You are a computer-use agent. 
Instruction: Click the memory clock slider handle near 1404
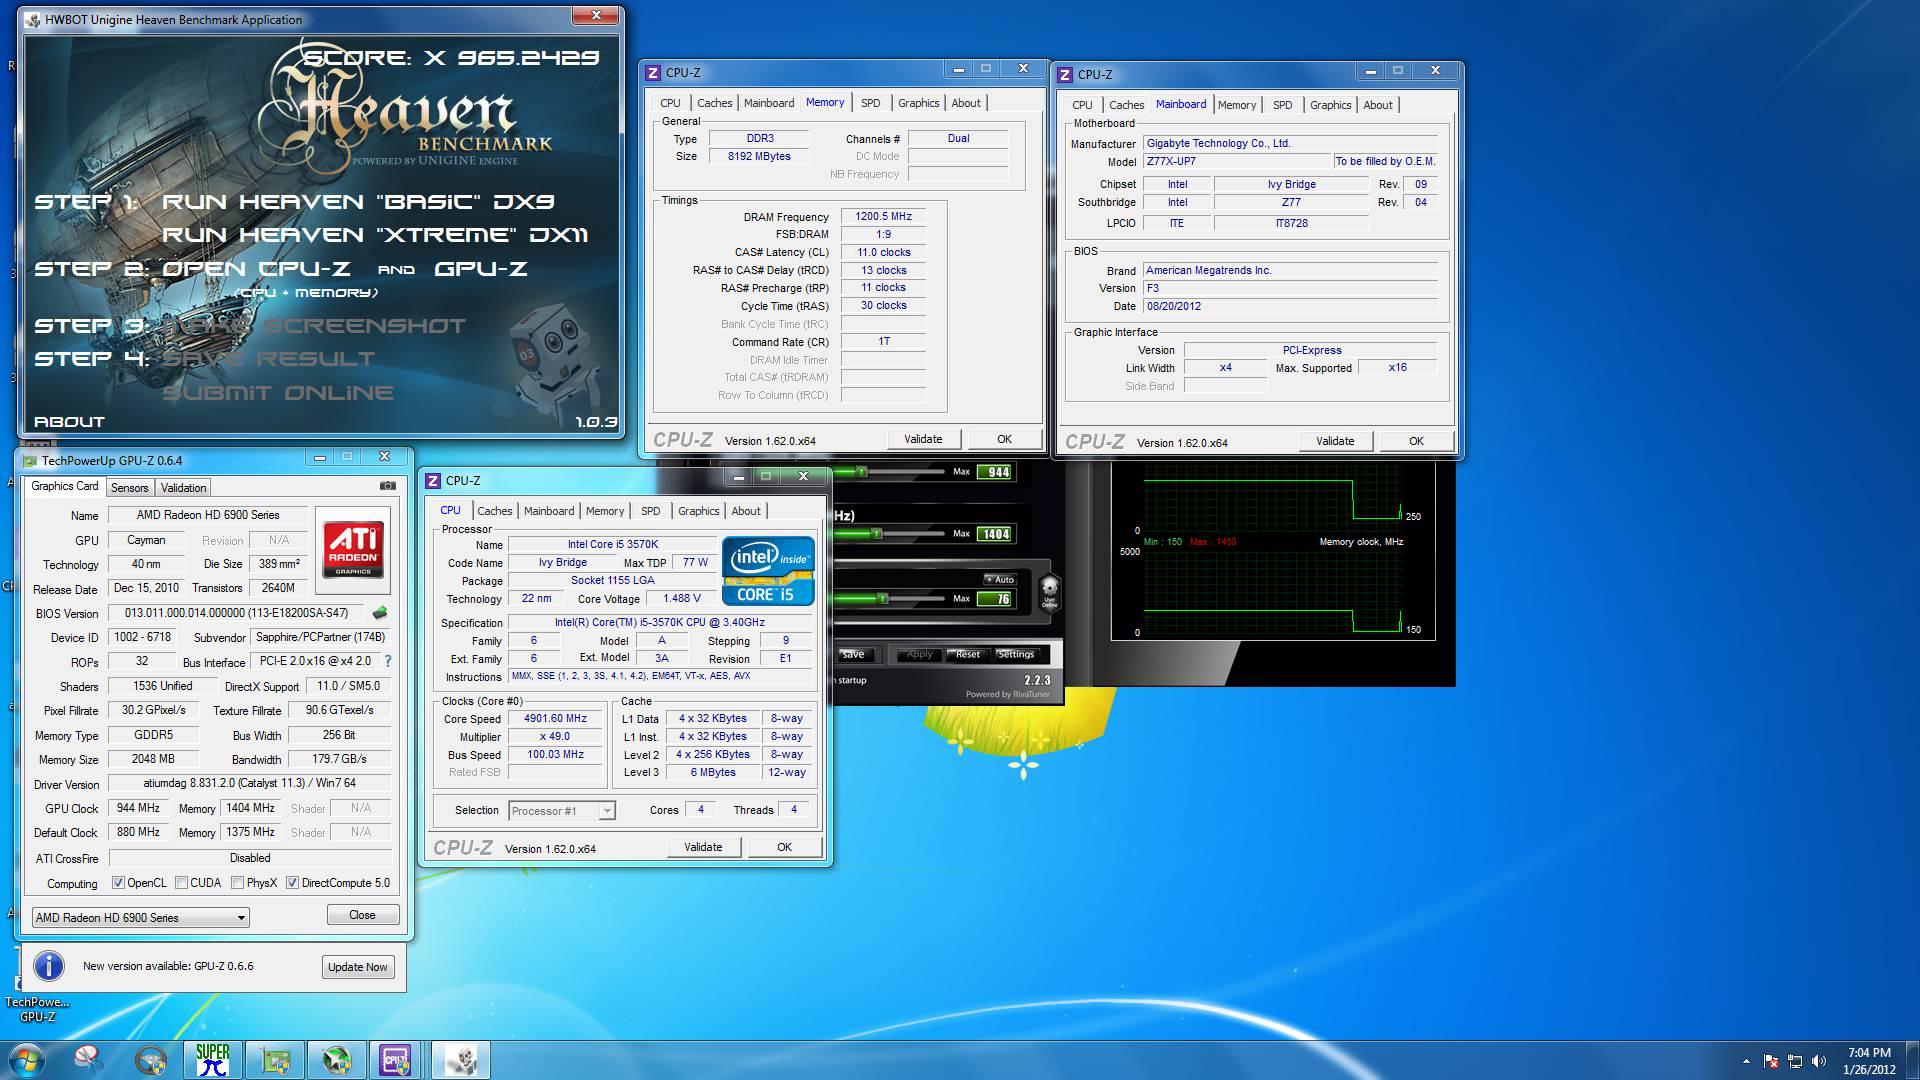point(876,534)
